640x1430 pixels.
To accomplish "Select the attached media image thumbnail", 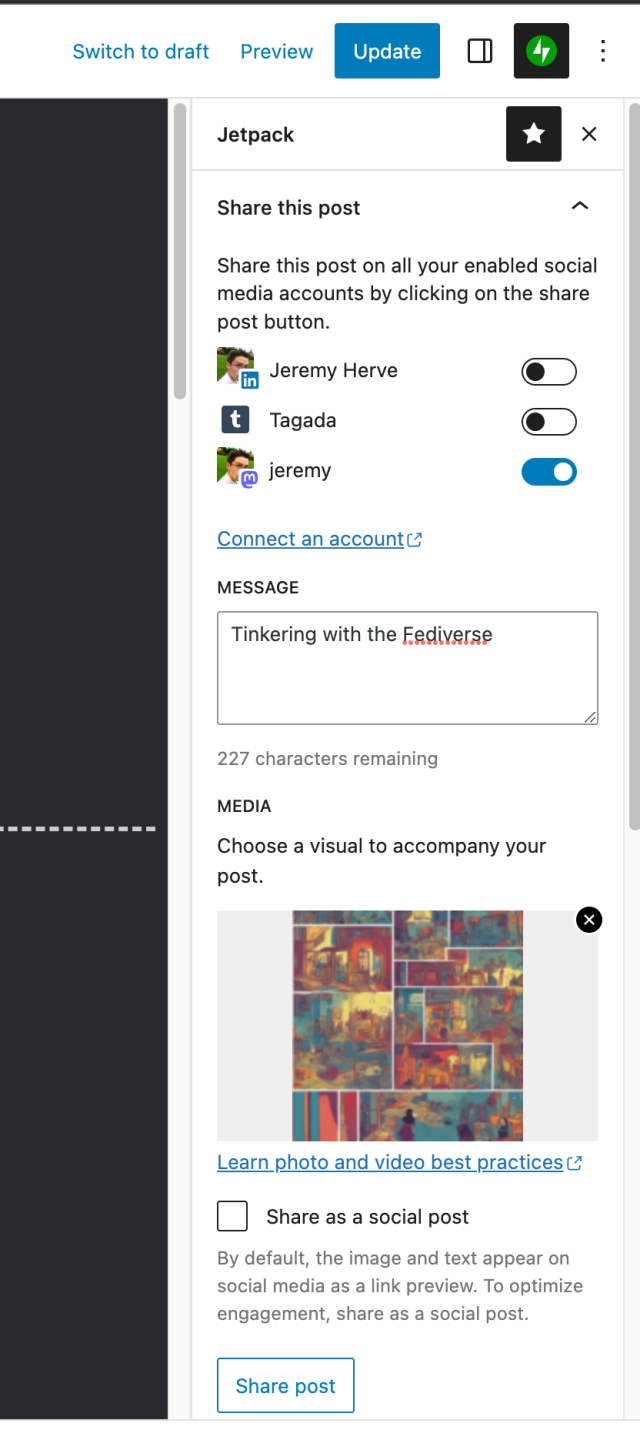I will tap(405, 1025).
